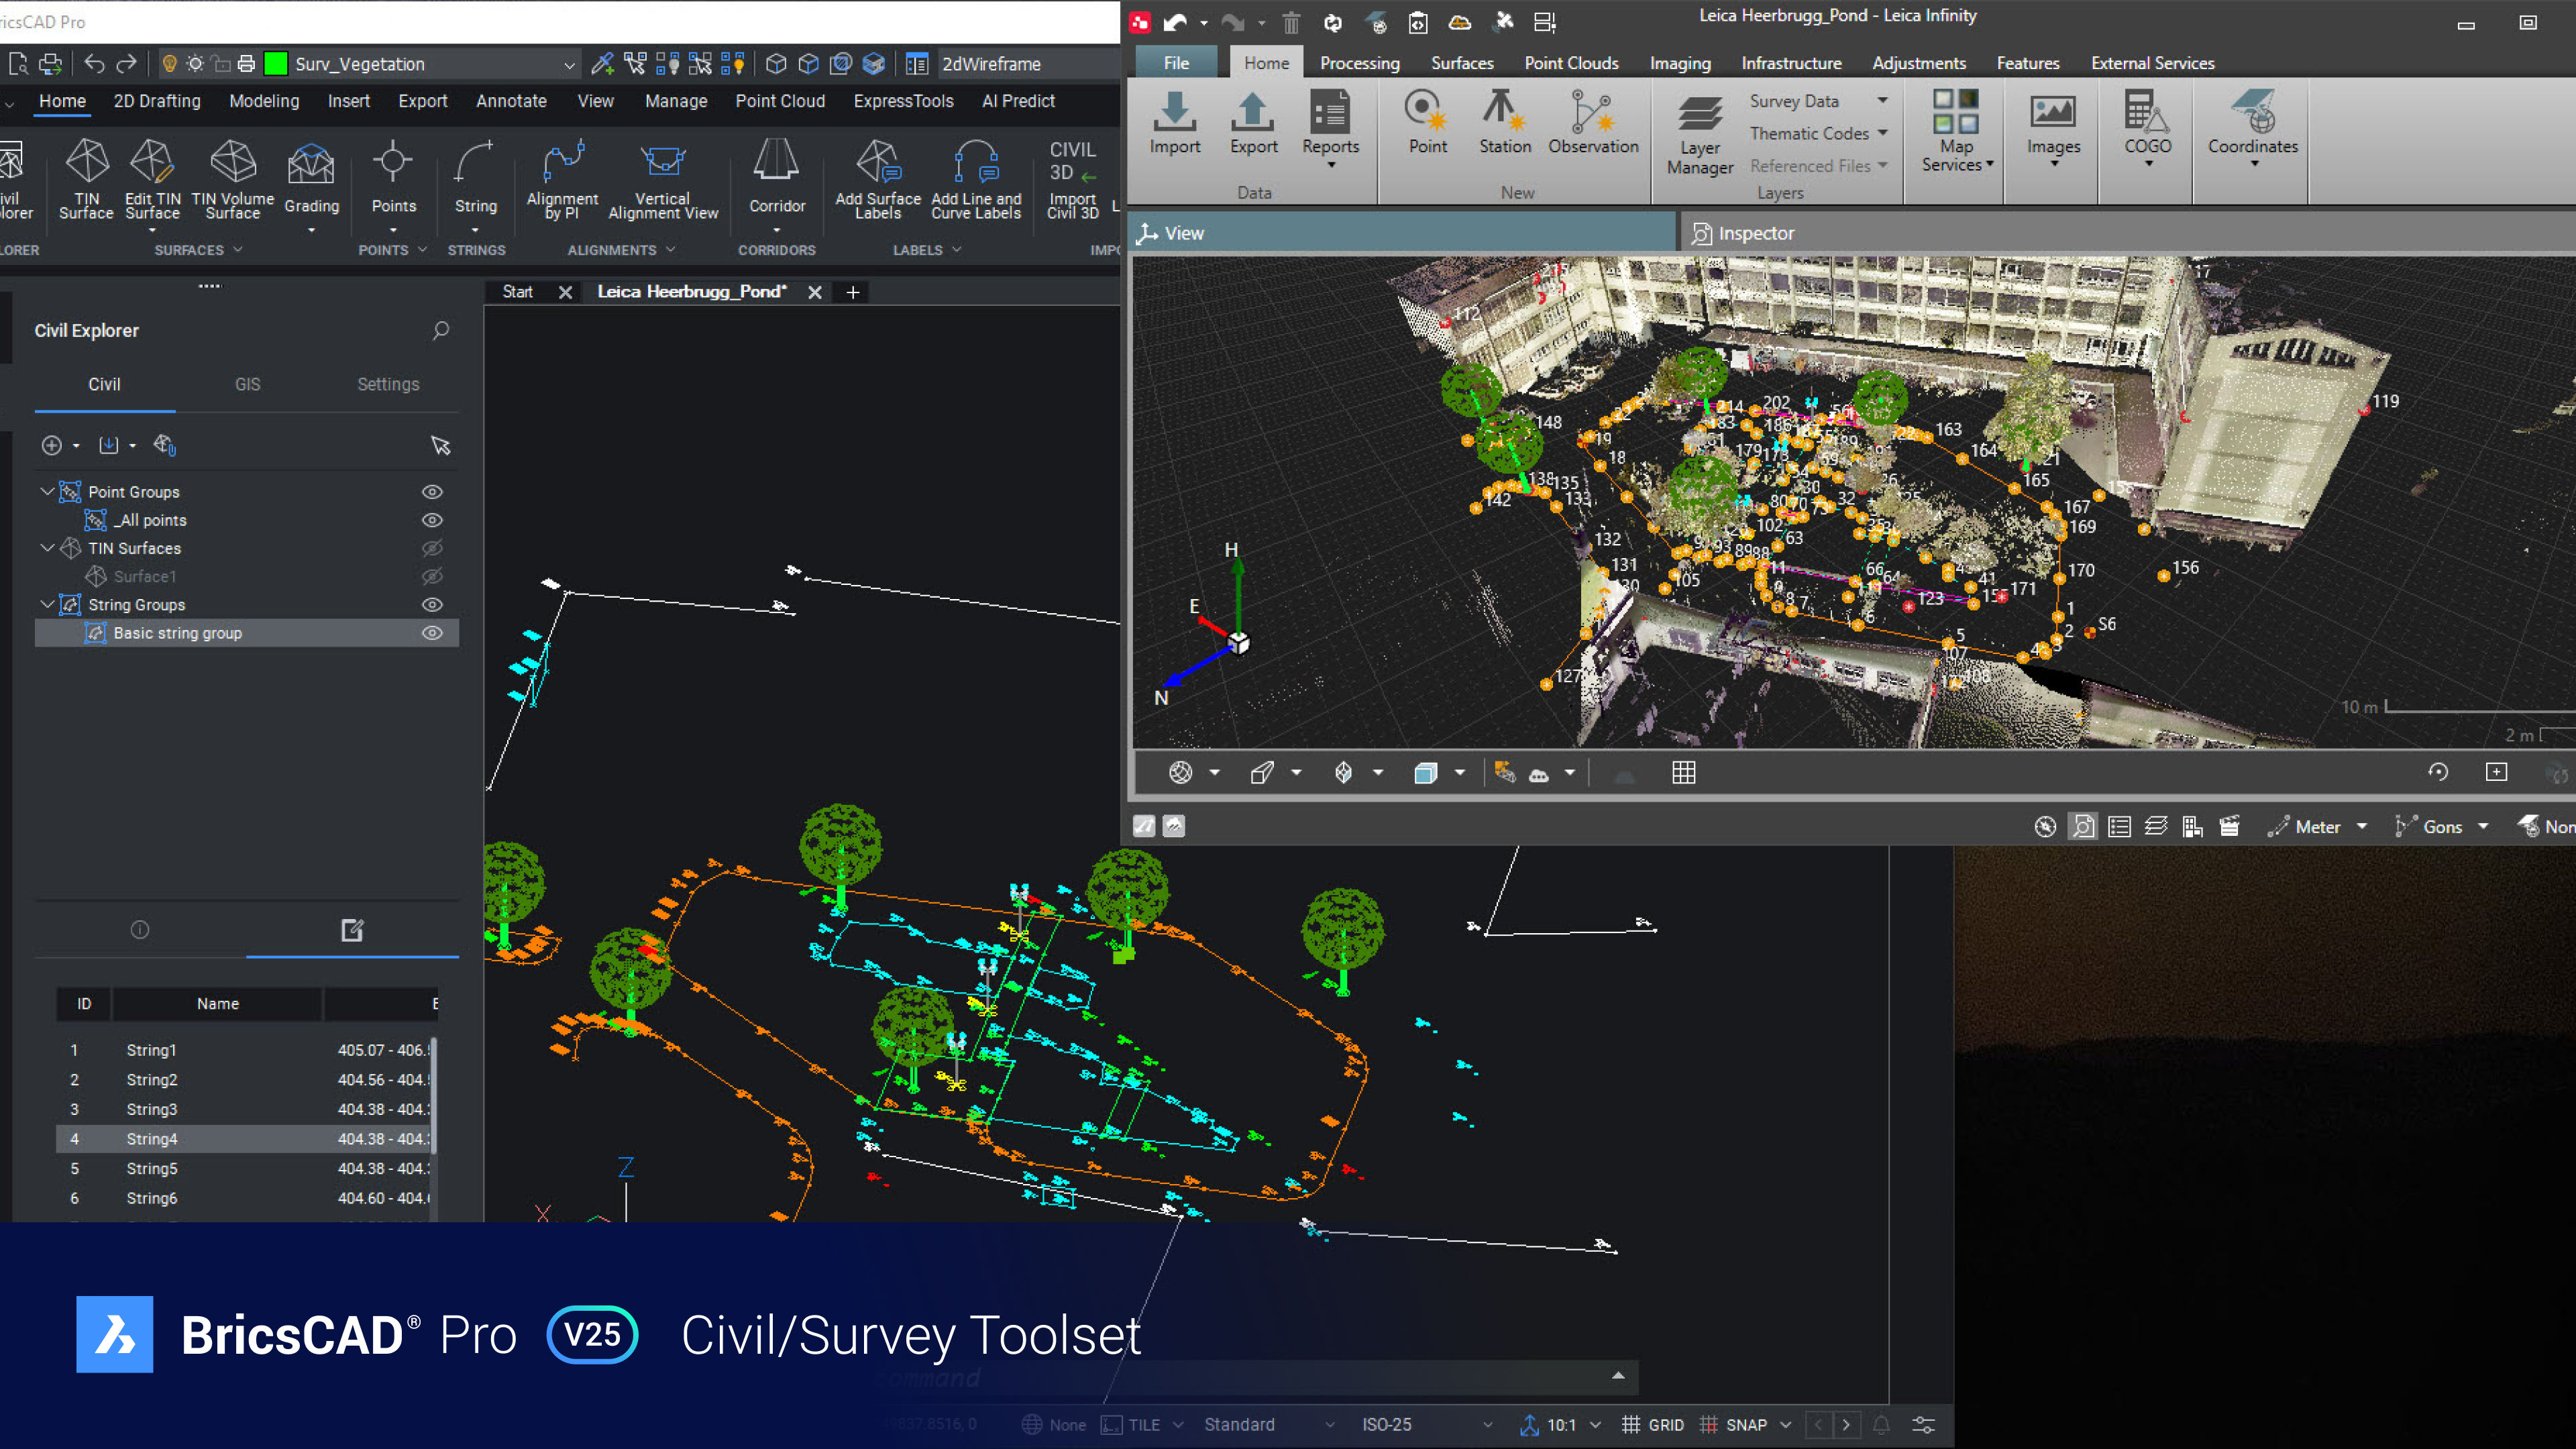Toggle visibility of Point Groups
Image resolution: width=2576 pixels, height=1449 pixels.
(x=432, y=492)
